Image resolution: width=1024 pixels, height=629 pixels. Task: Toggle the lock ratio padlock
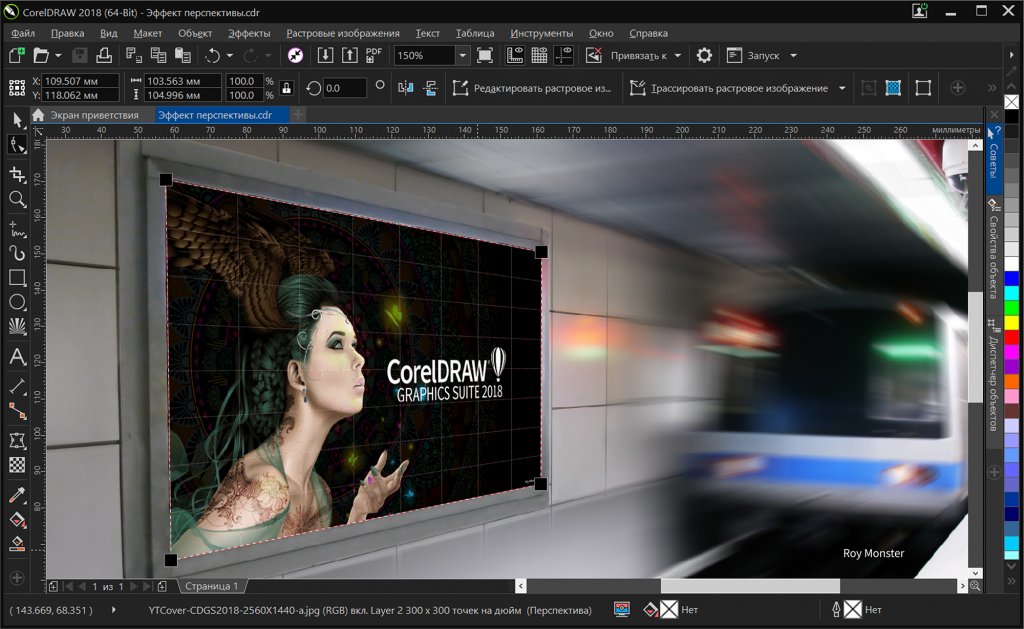pyautogui.click(x=286, y=88)
